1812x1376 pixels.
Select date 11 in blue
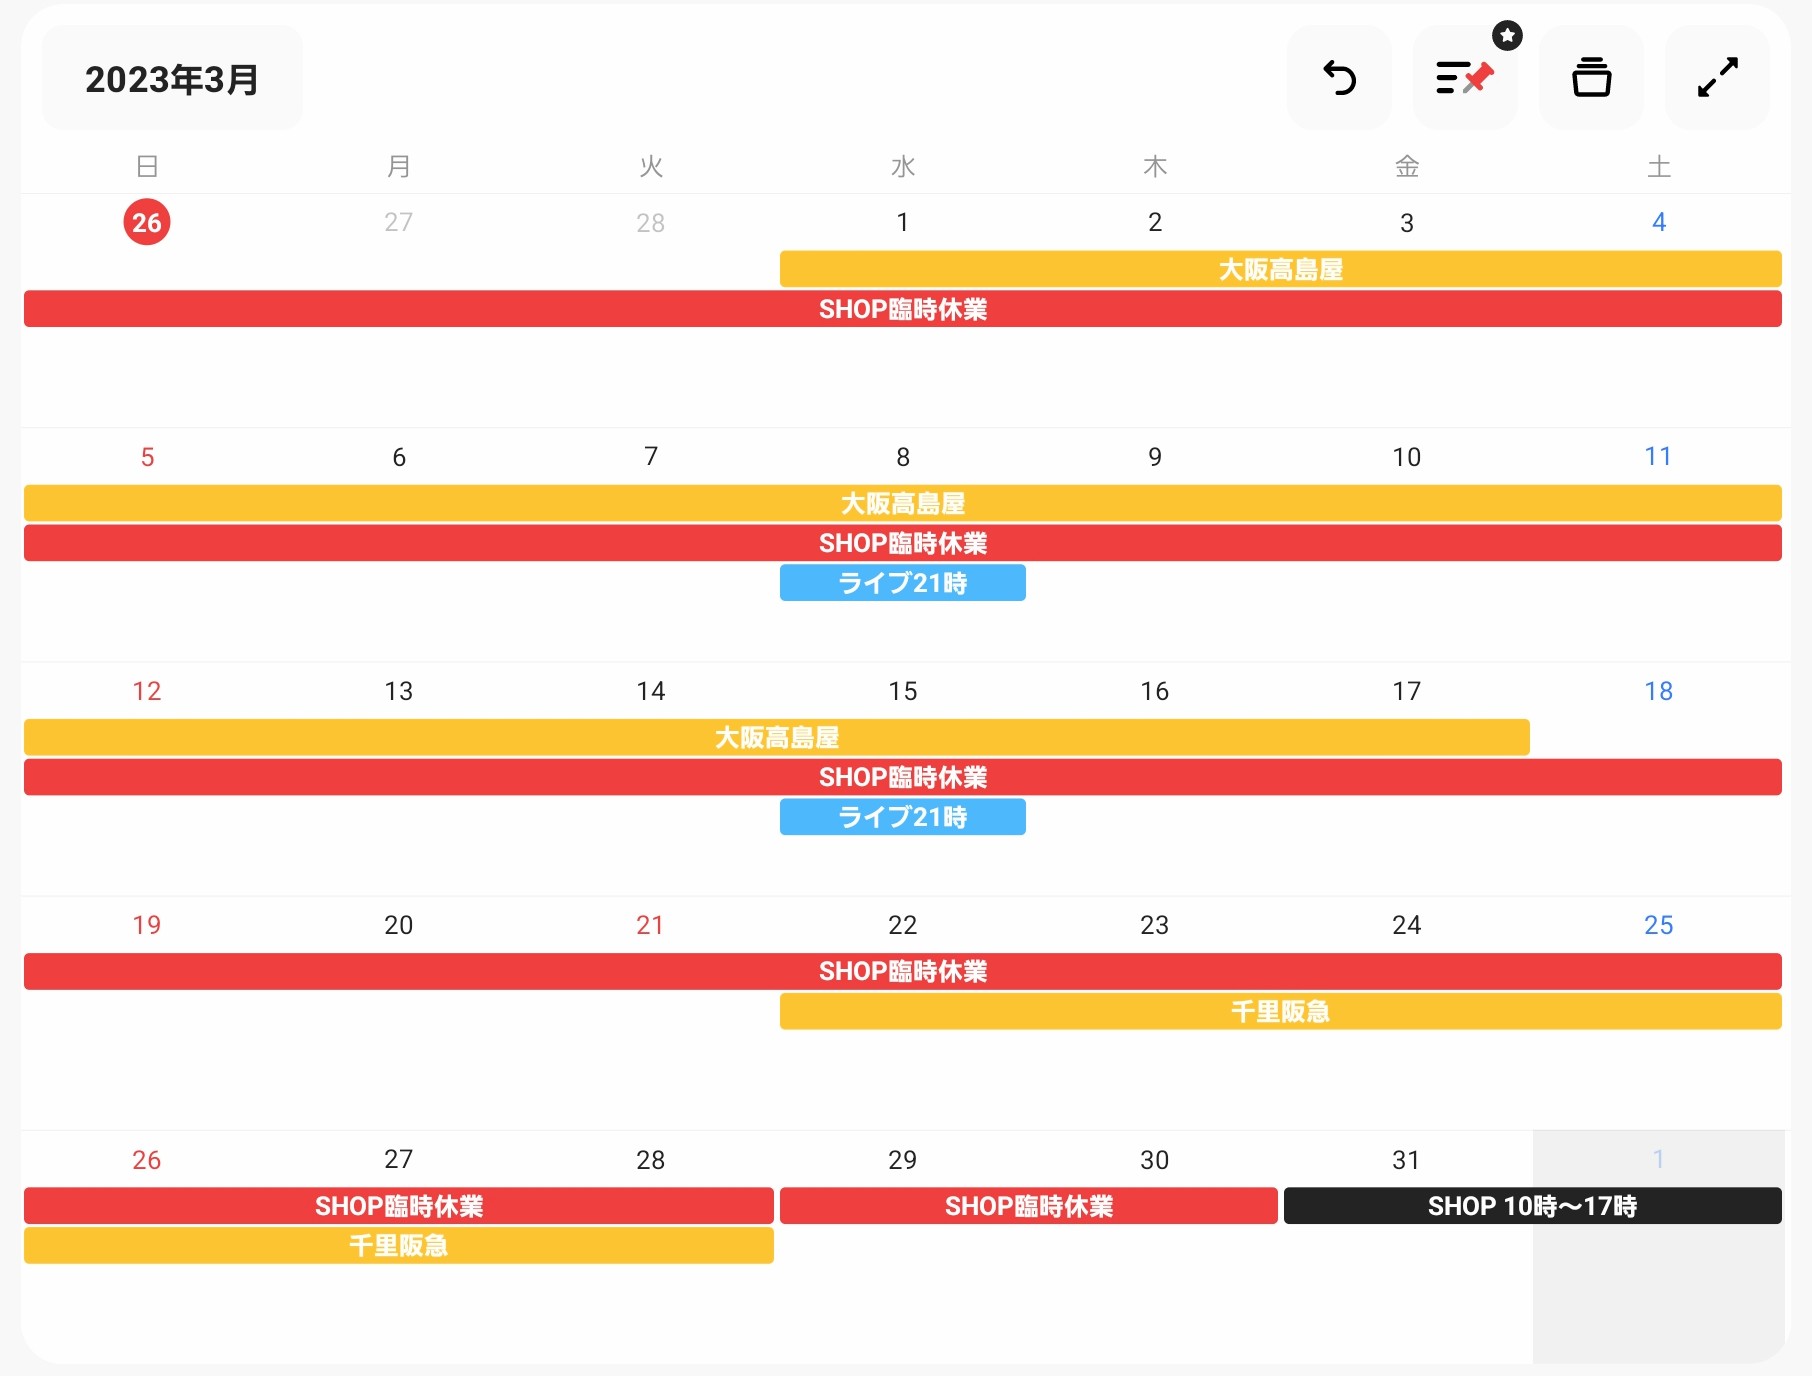tap(1659, 457)
